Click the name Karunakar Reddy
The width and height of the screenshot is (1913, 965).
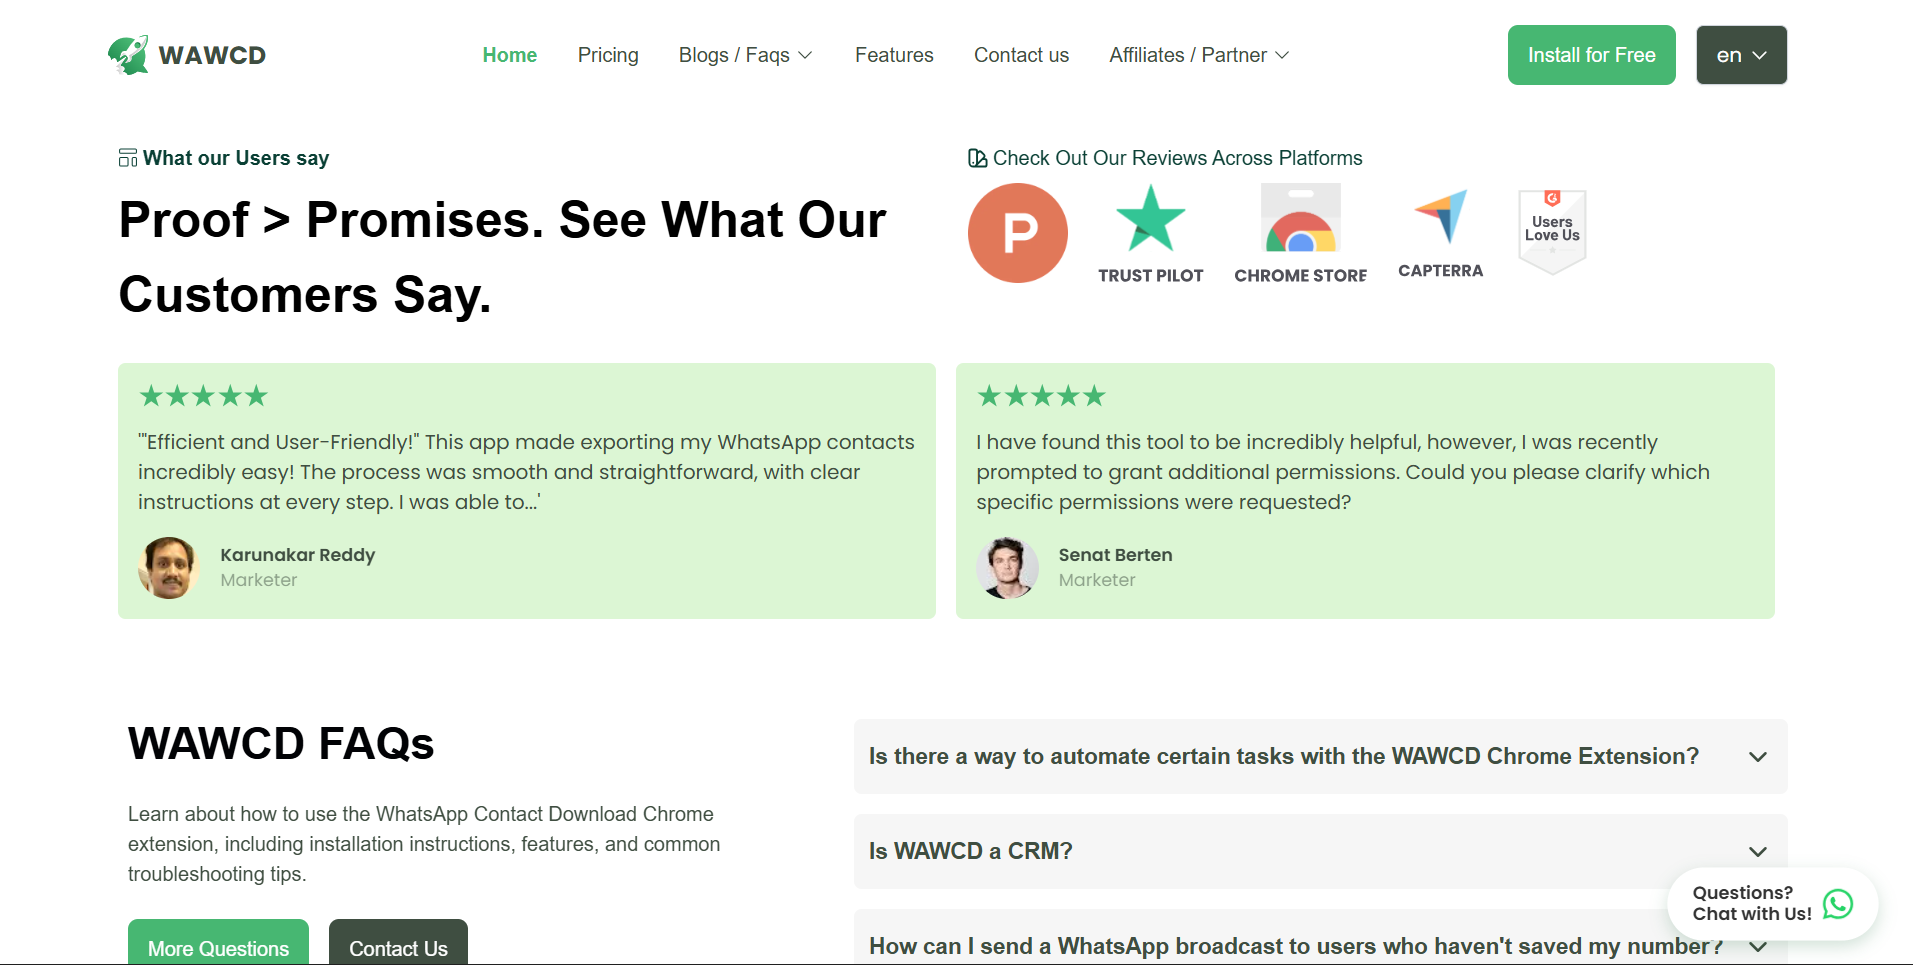coord(298,555)
